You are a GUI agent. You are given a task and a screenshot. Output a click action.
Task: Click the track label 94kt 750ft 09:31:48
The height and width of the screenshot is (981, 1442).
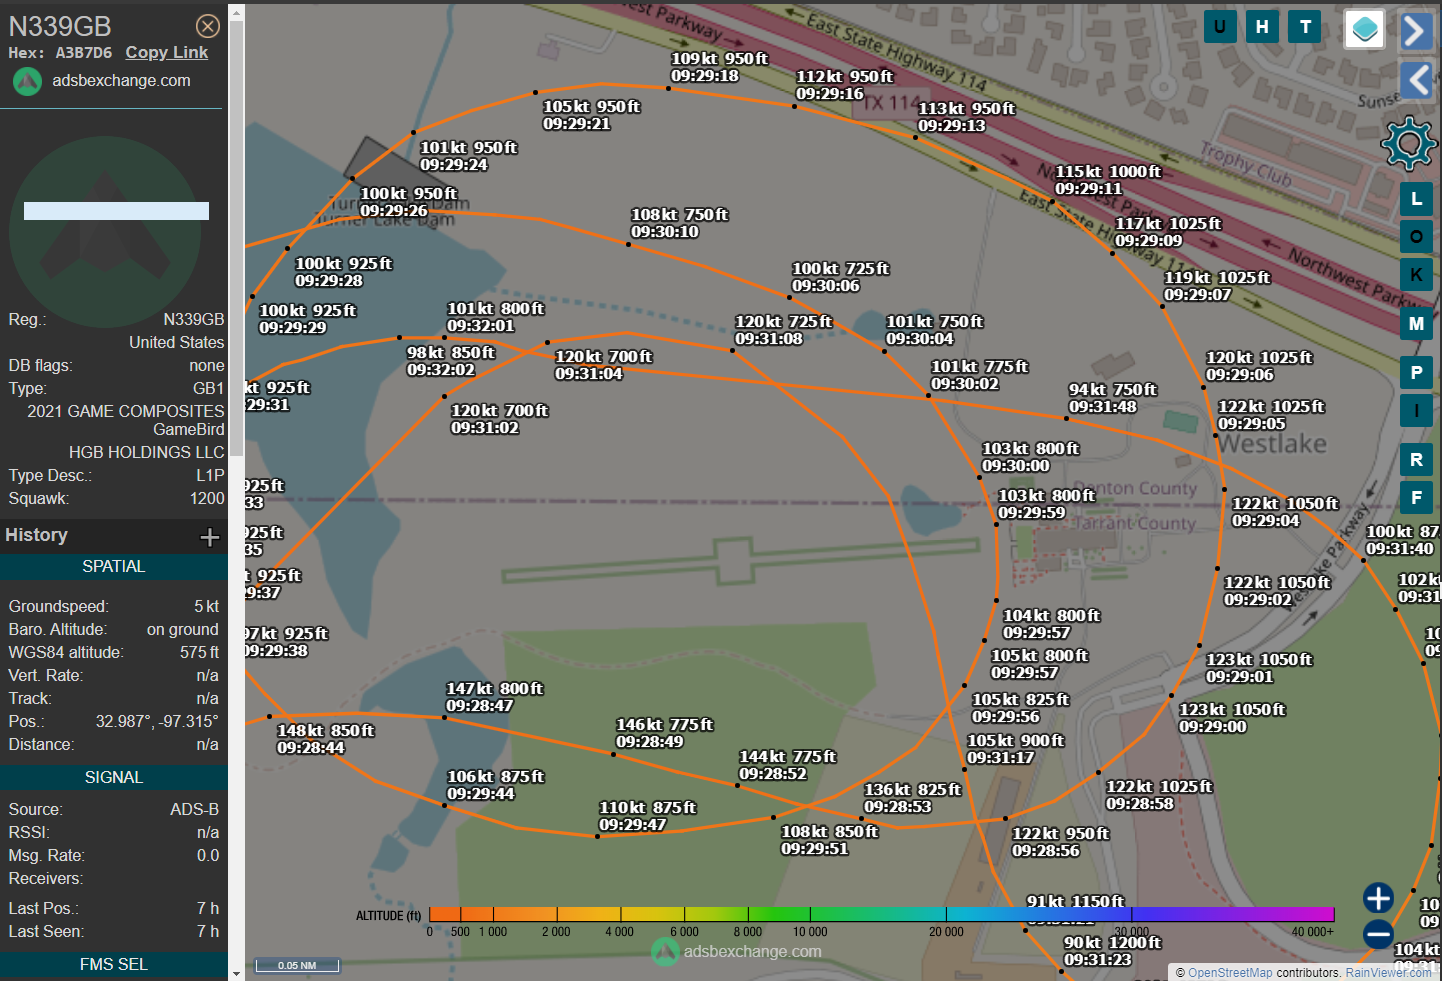[1112, 398]
